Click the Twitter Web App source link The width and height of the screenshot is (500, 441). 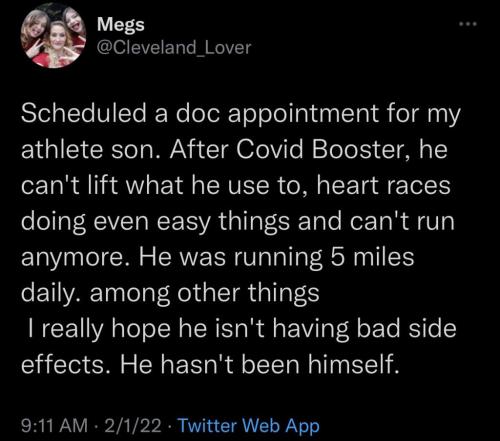(x=249, y=426)
